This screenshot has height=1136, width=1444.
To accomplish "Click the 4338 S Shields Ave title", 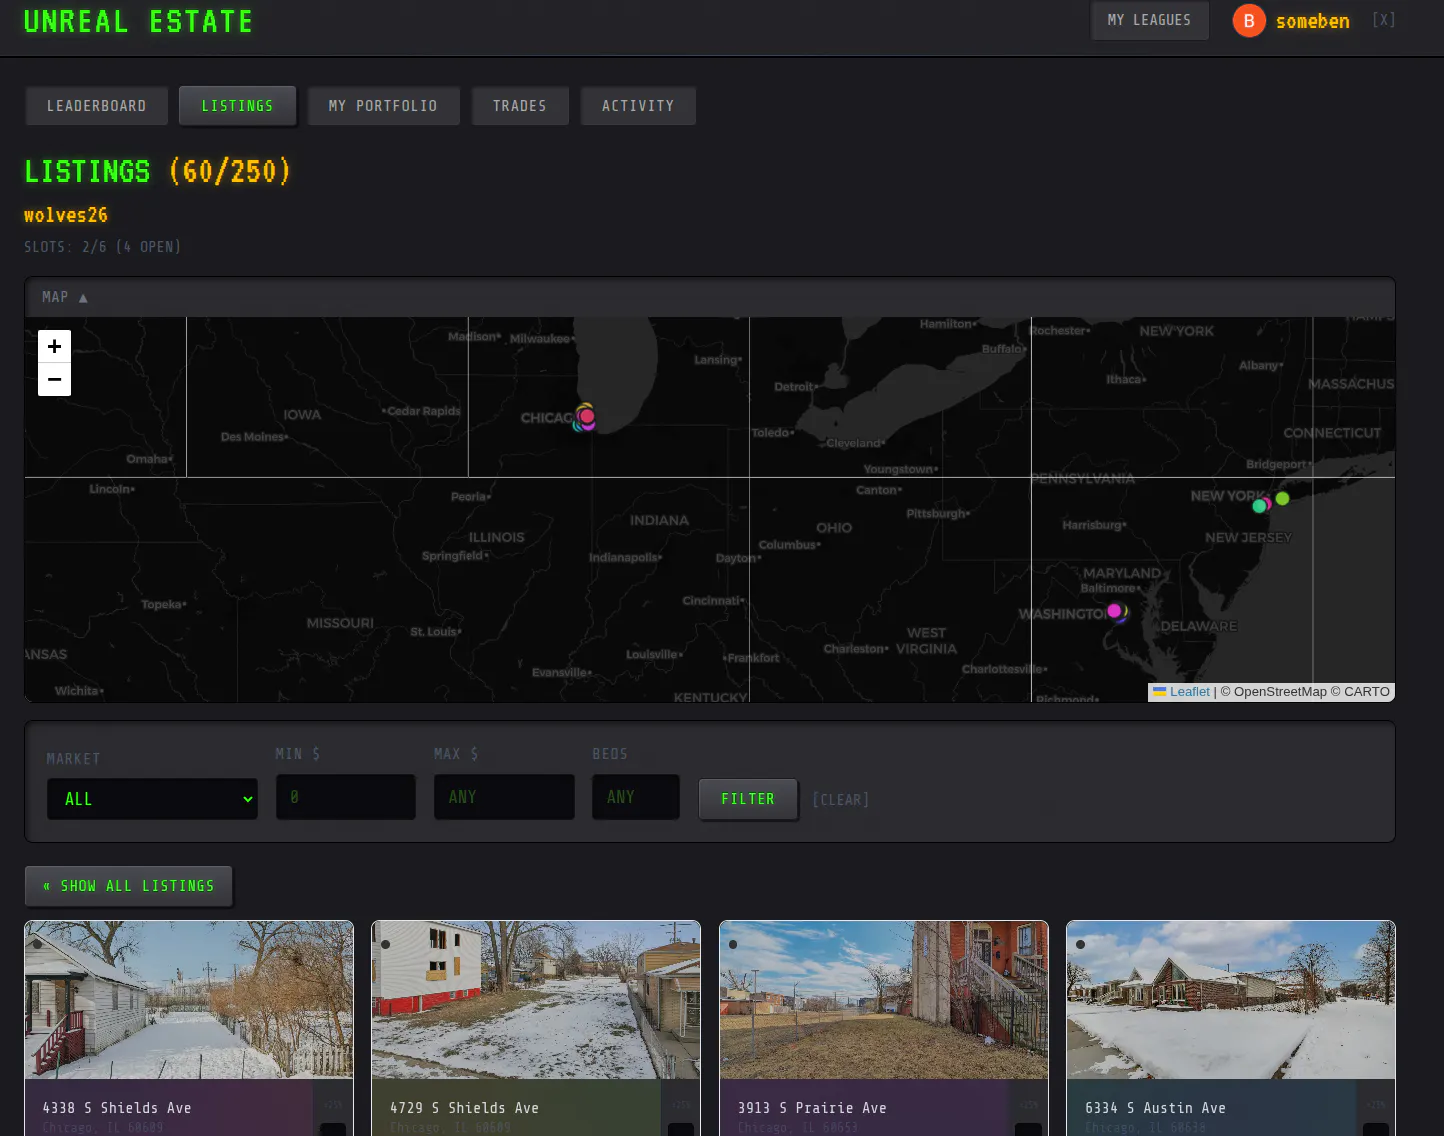I will (x=117, y=1108).
